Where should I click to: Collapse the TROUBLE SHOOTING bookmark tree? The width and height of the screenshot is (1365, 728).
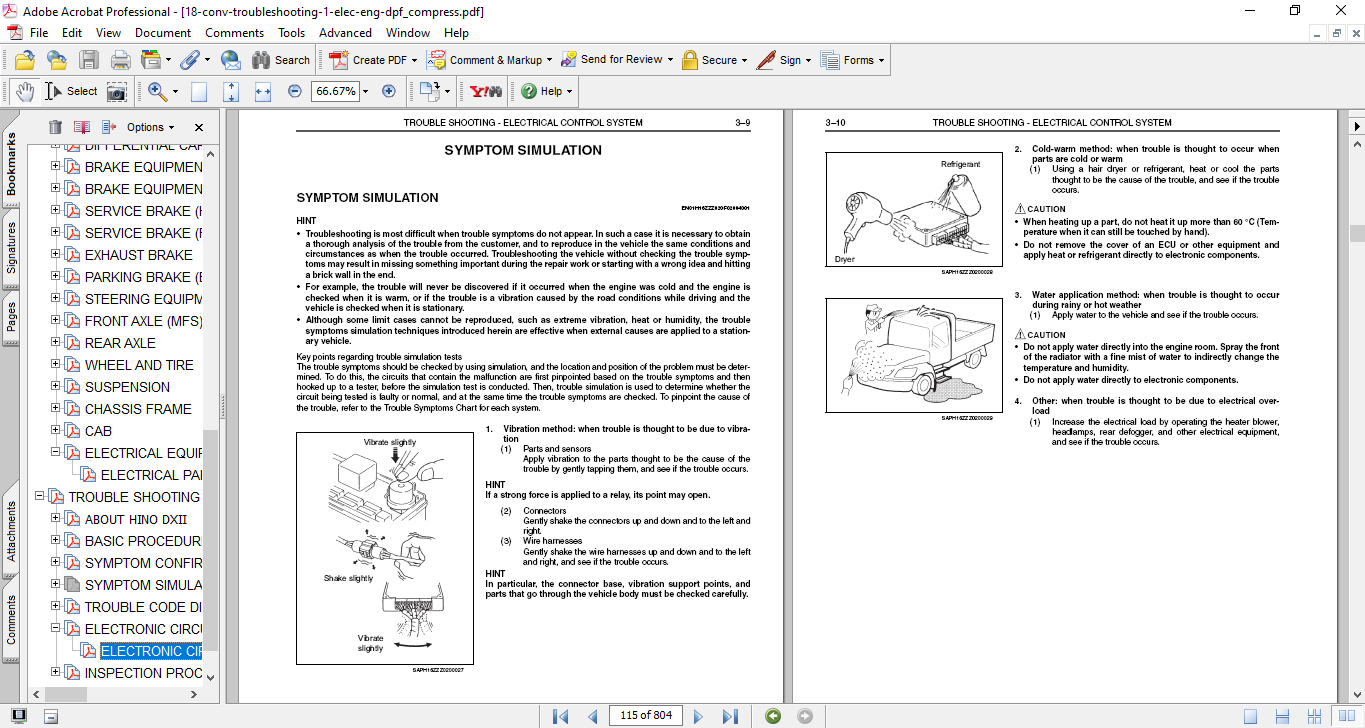pyautogui.click(x=40, y=497)
